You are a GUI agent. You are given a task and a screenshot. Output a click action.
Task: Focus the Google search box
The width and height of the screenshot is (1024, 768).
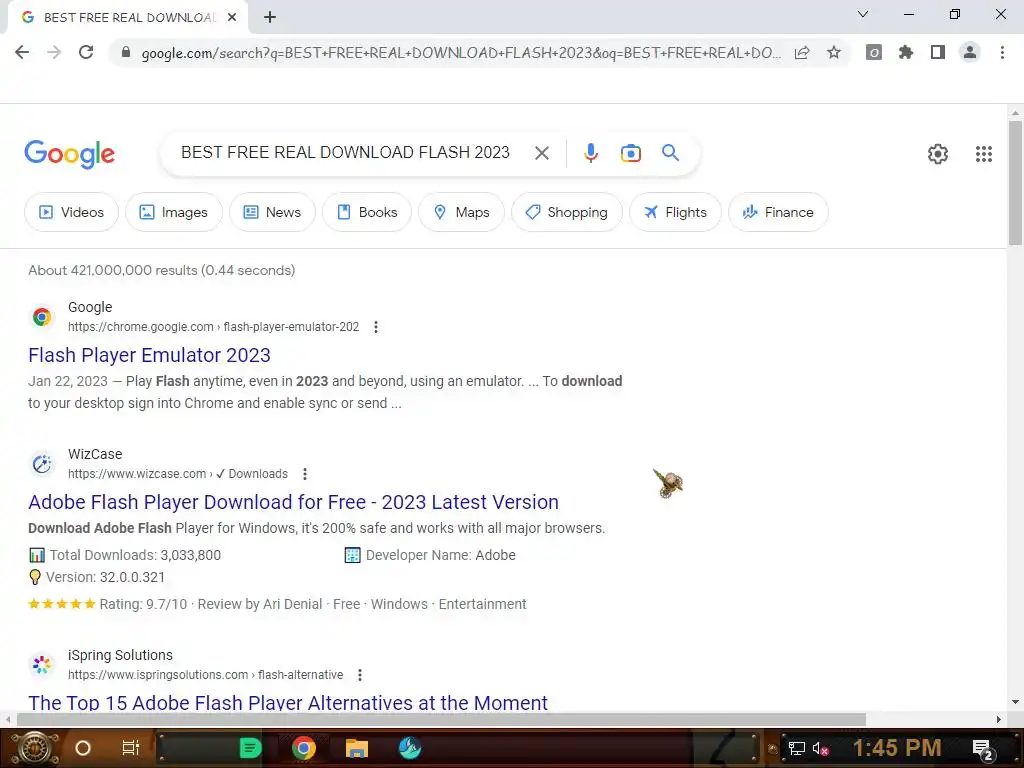[x=345, y=153]
